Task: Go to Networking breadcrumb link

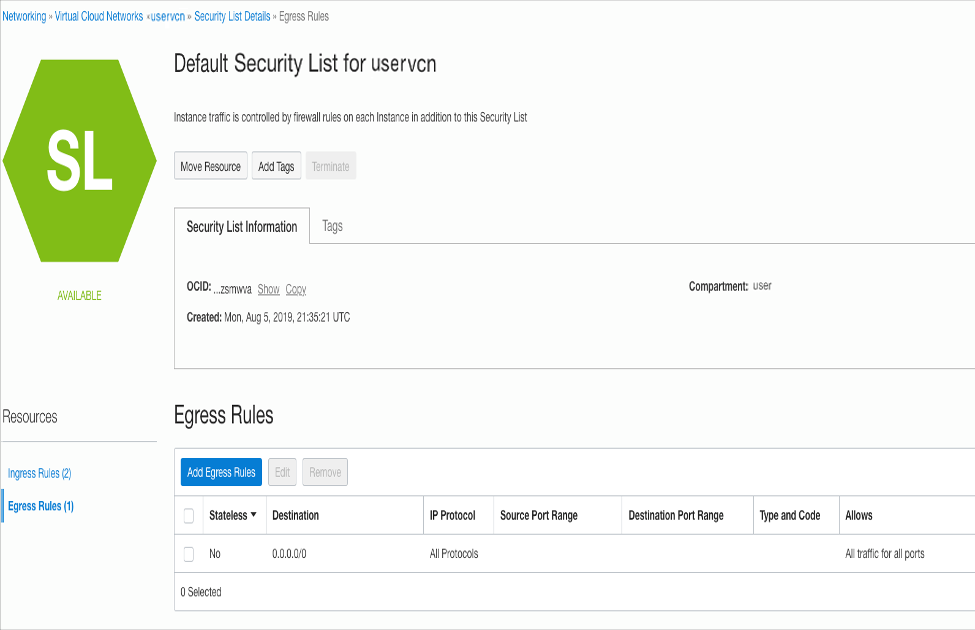Action: coord(24,17)
